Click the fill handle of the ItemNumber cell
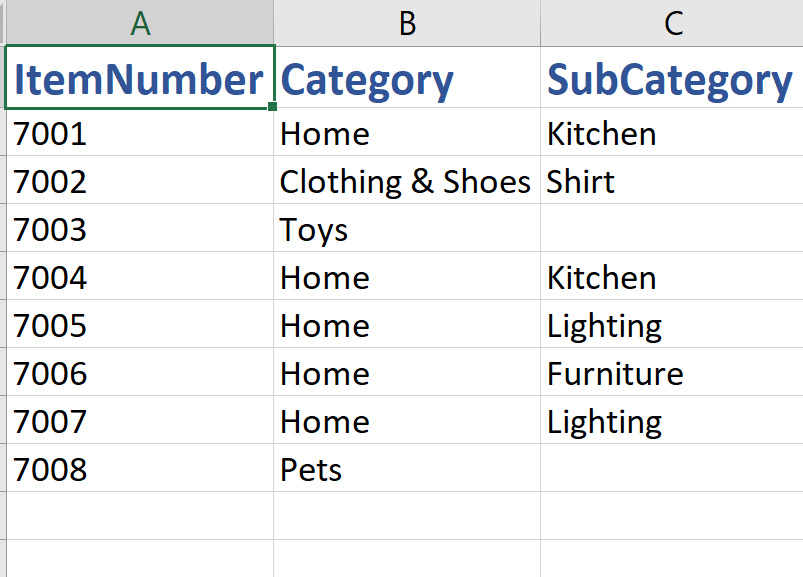This screenshot has width=803, height=577. (x=273, y=106)
